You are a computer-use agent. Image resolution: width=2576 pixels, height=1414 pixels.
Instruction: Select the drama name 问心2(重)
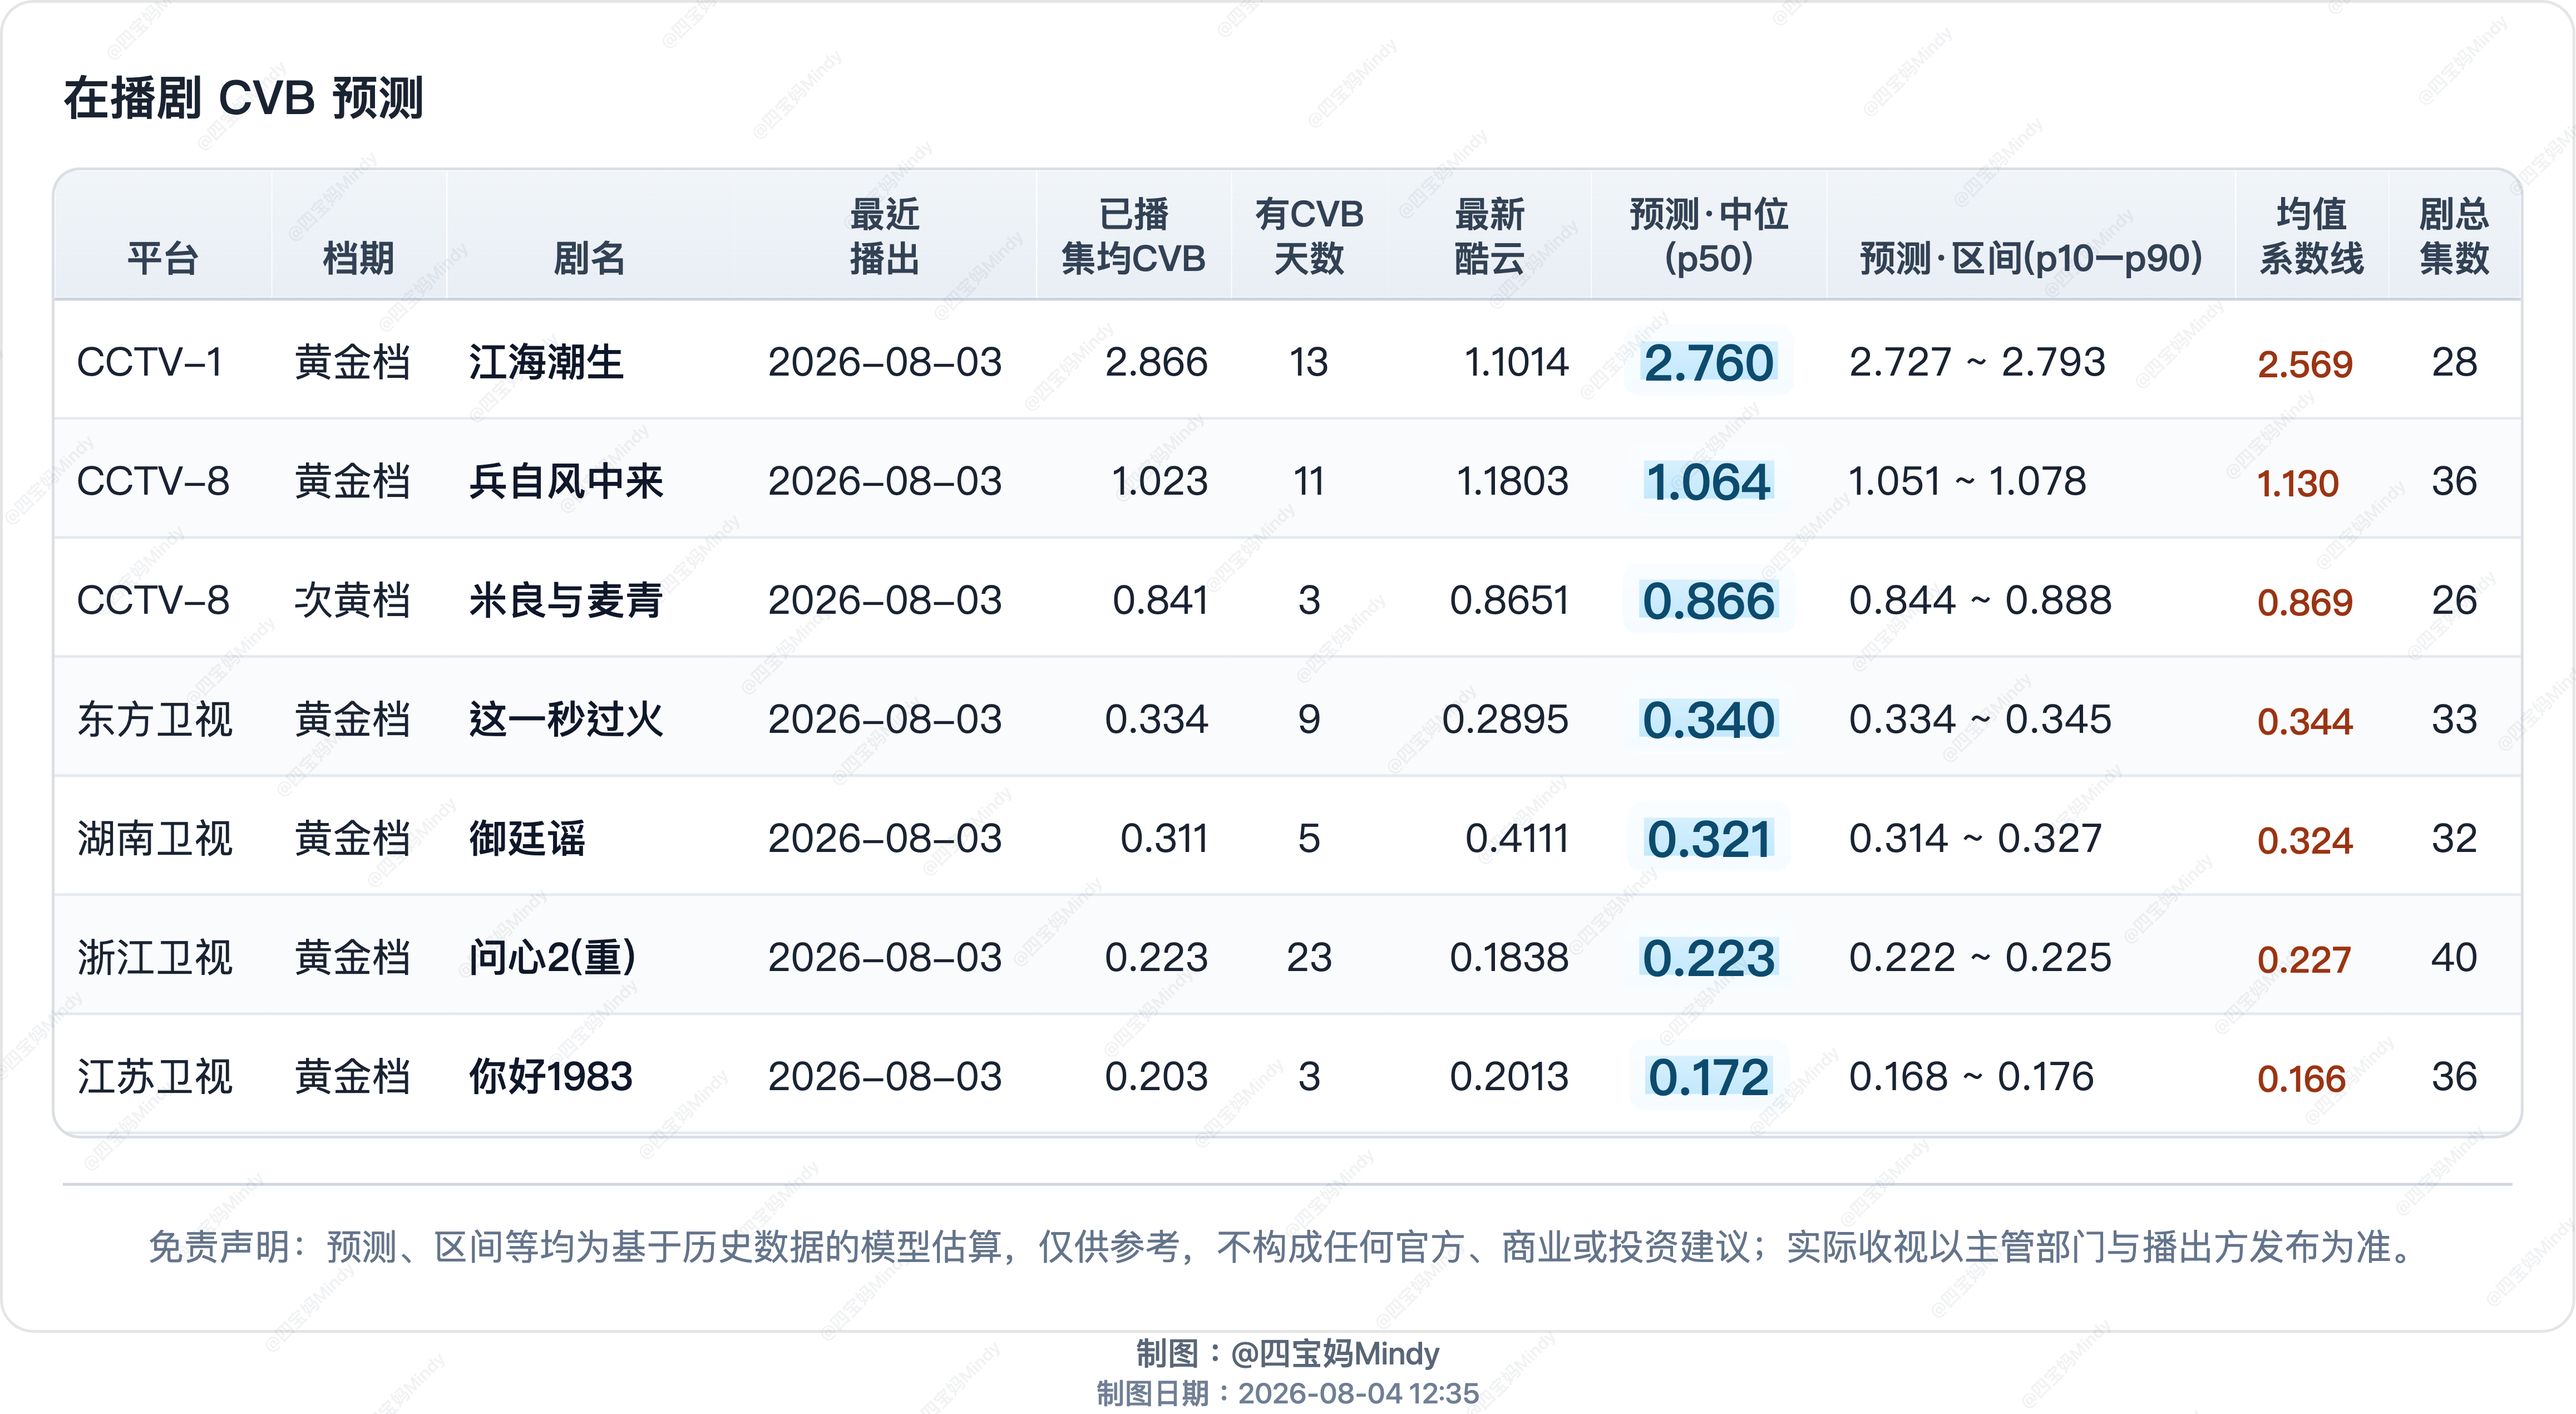coord(552,957)
